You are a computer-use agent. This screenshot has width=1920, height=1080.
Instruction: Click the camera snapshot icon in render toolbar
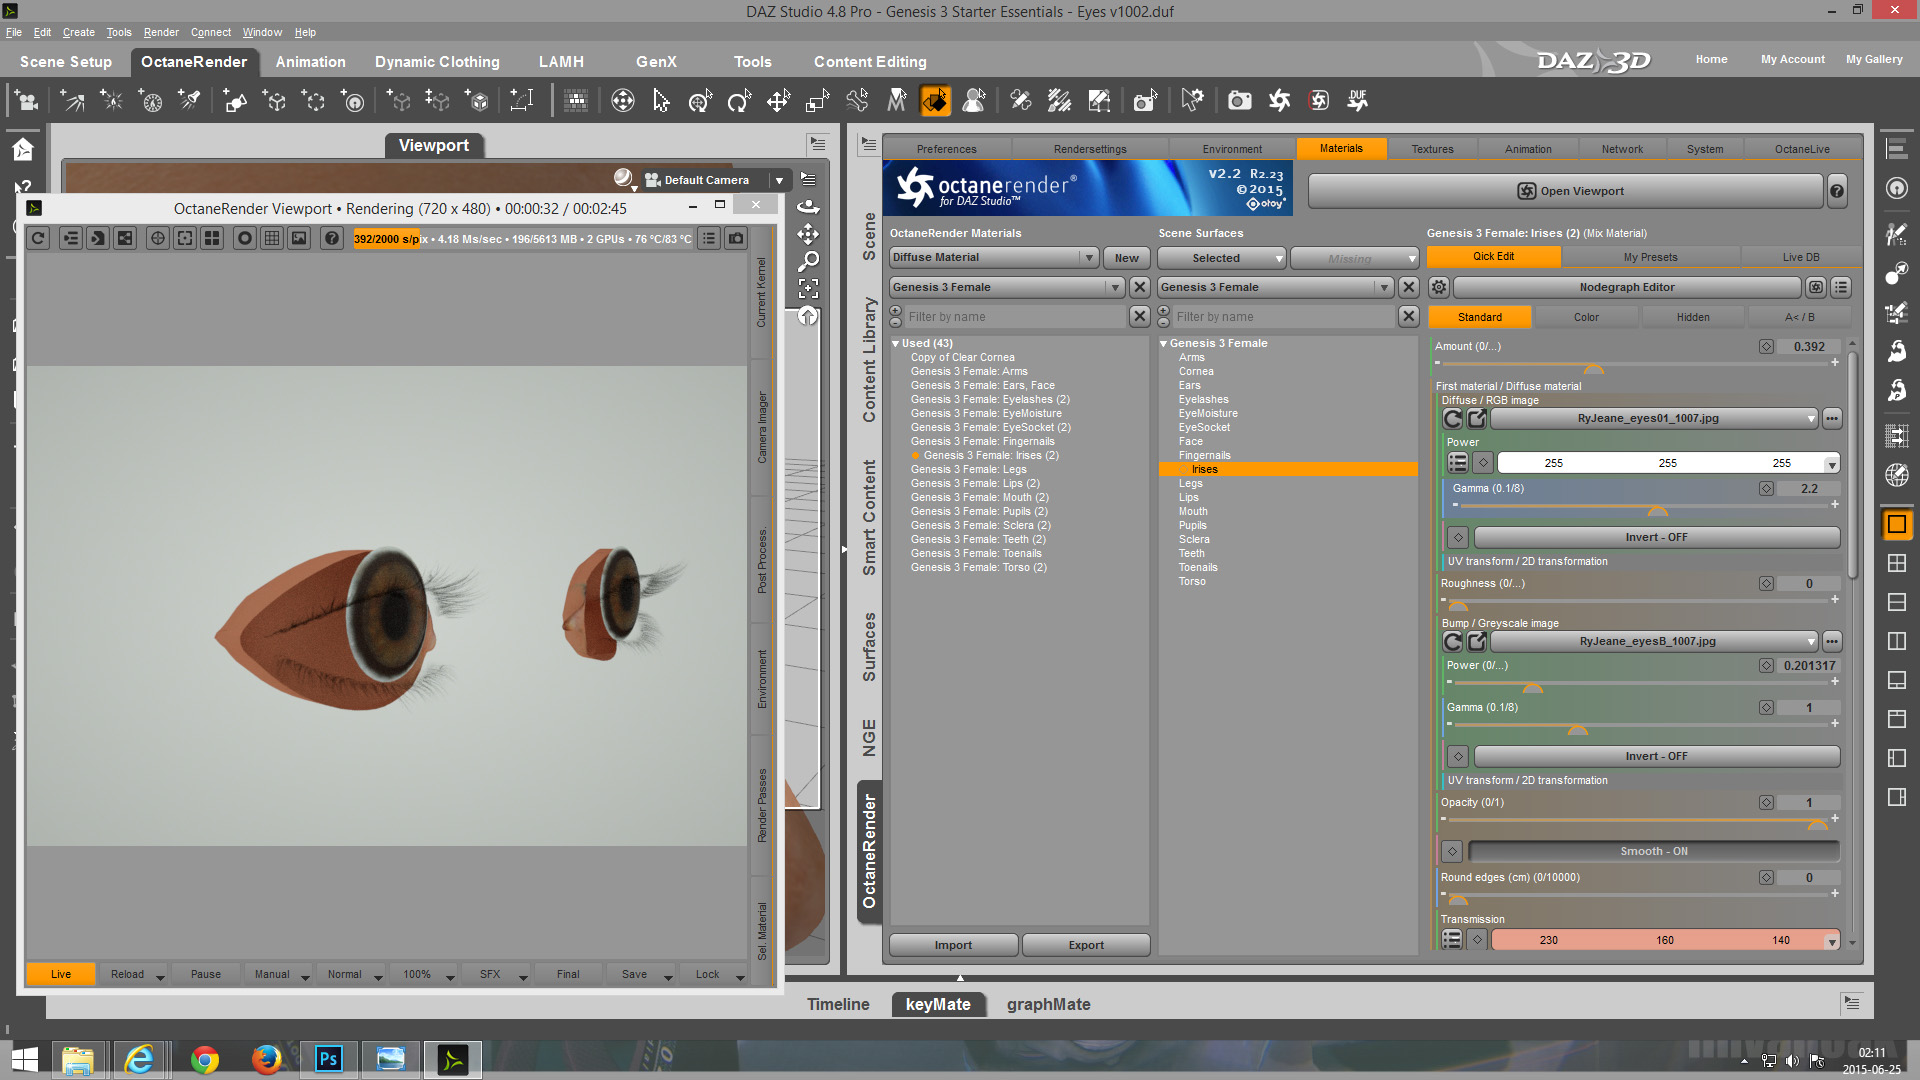(x=736, y=238)
